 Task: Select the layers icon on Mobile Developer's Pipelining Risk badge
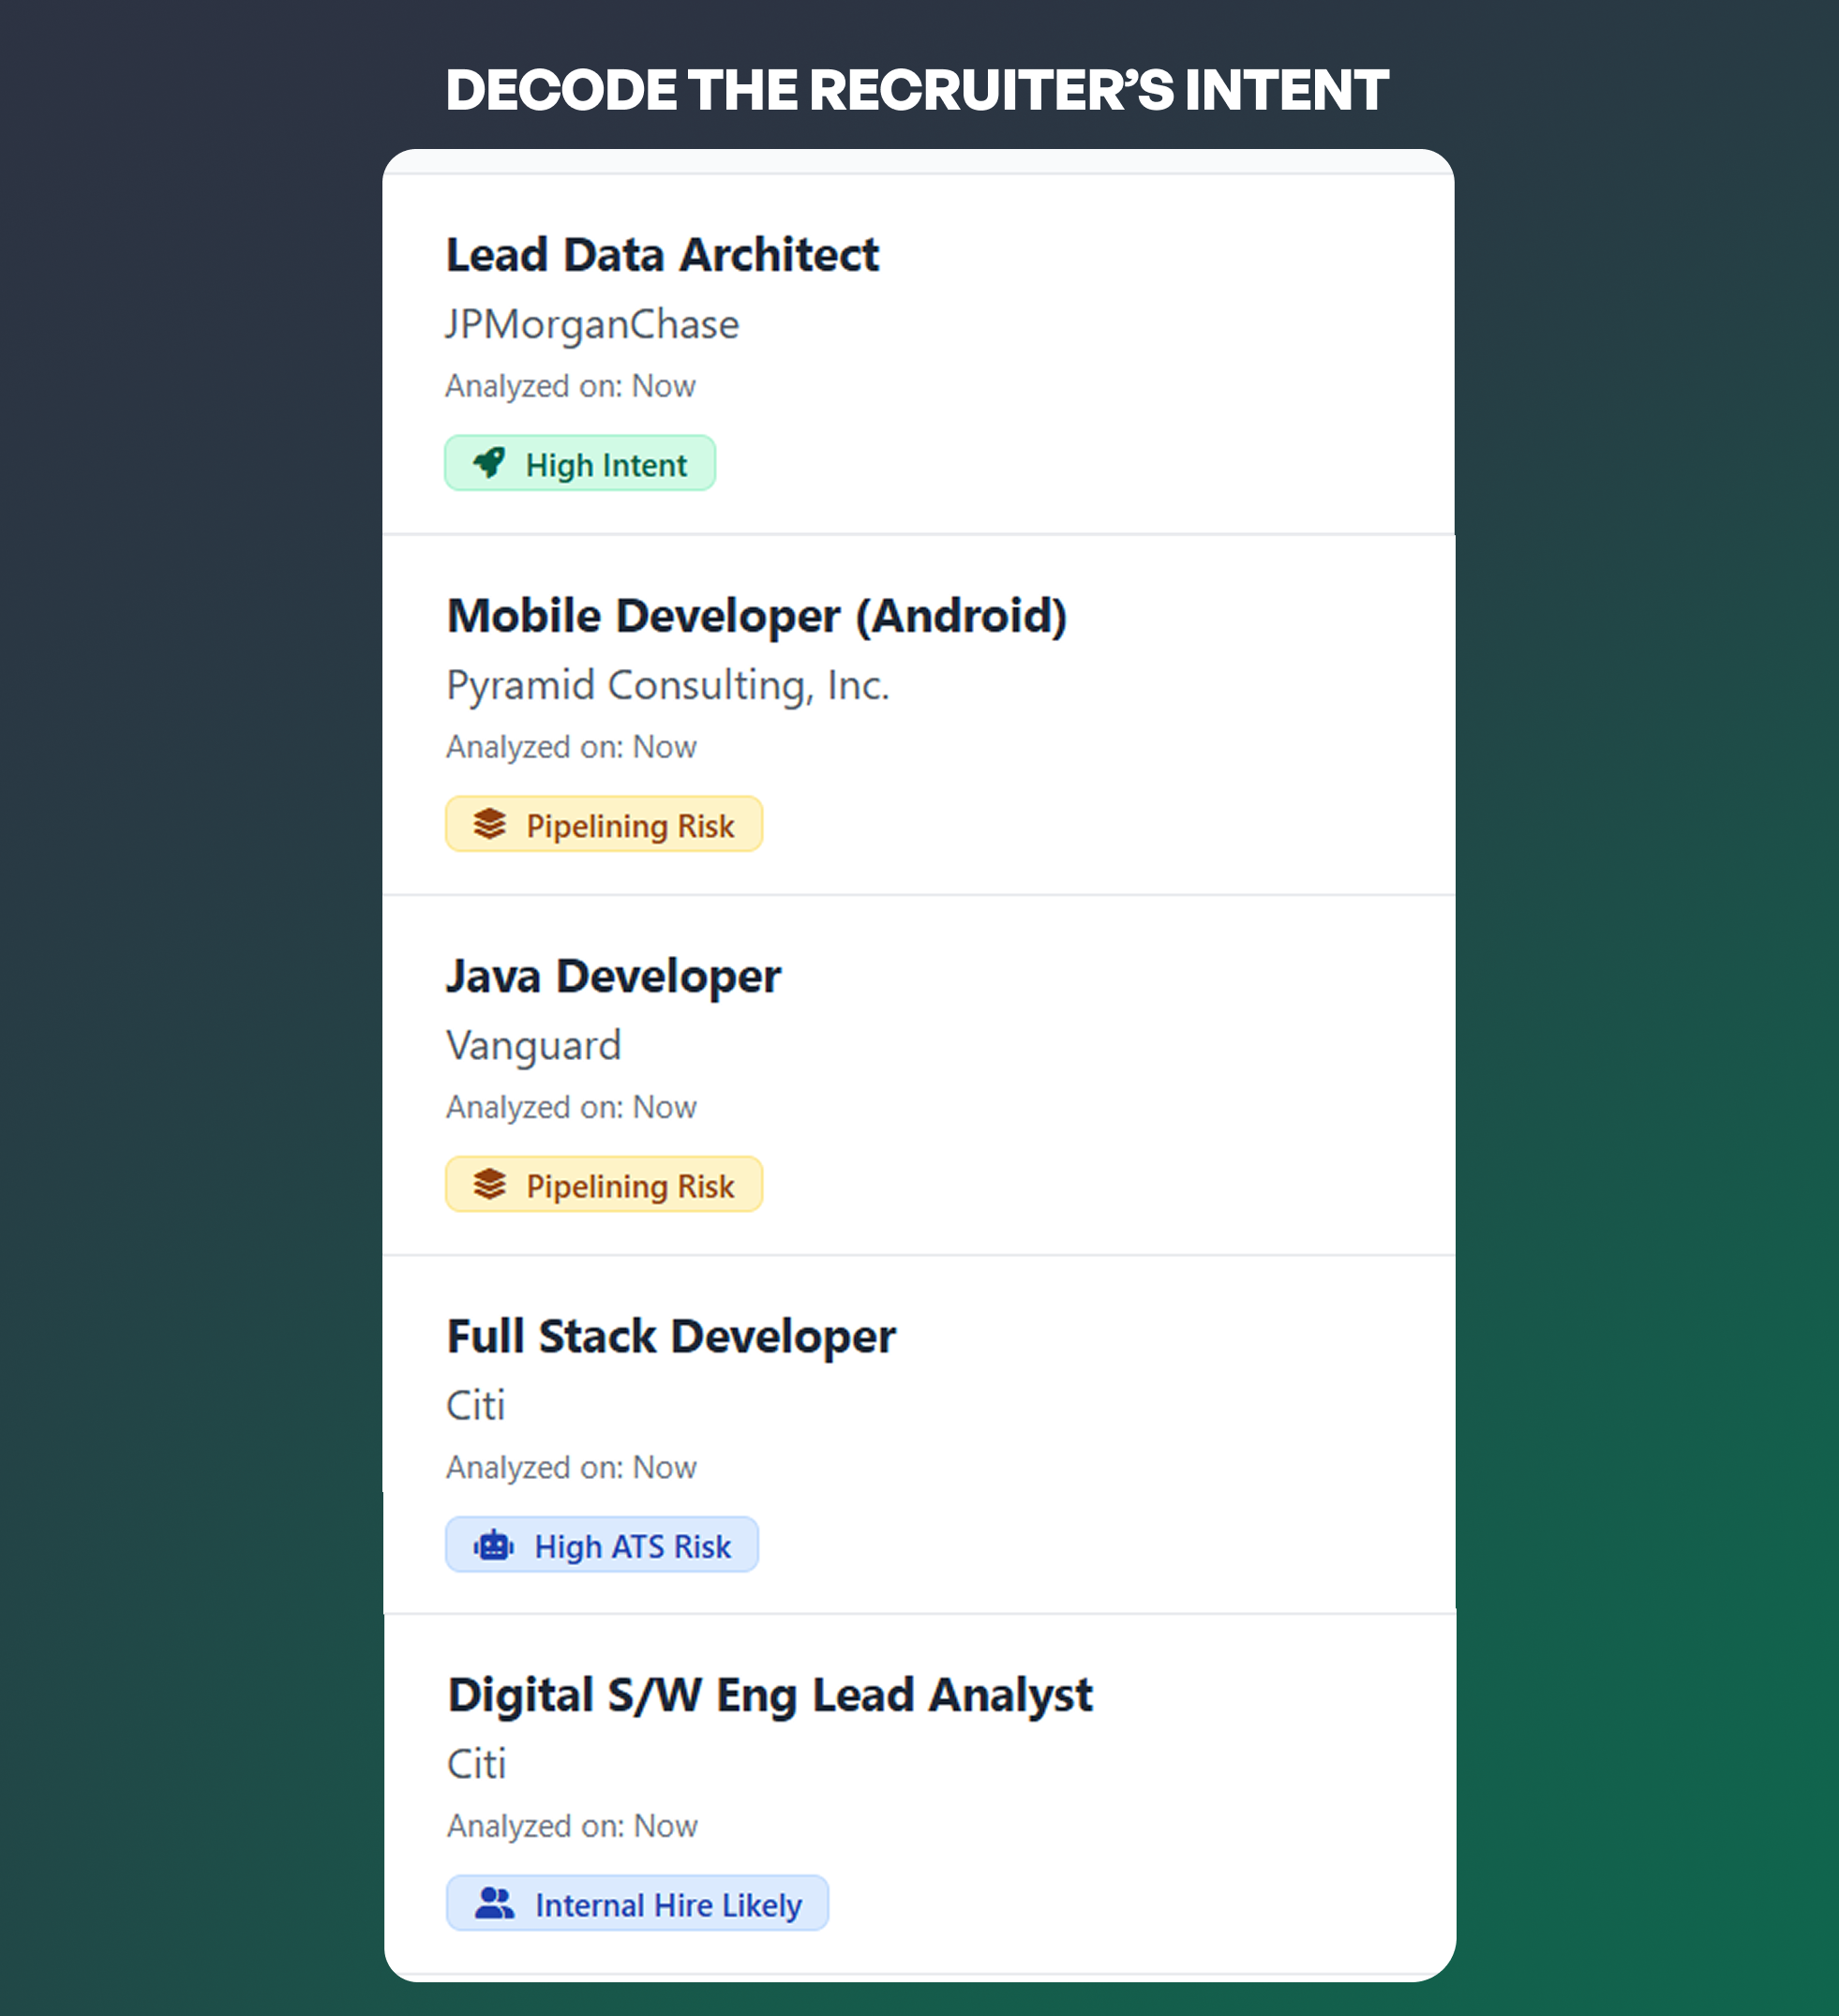click(x=492, y=824)
